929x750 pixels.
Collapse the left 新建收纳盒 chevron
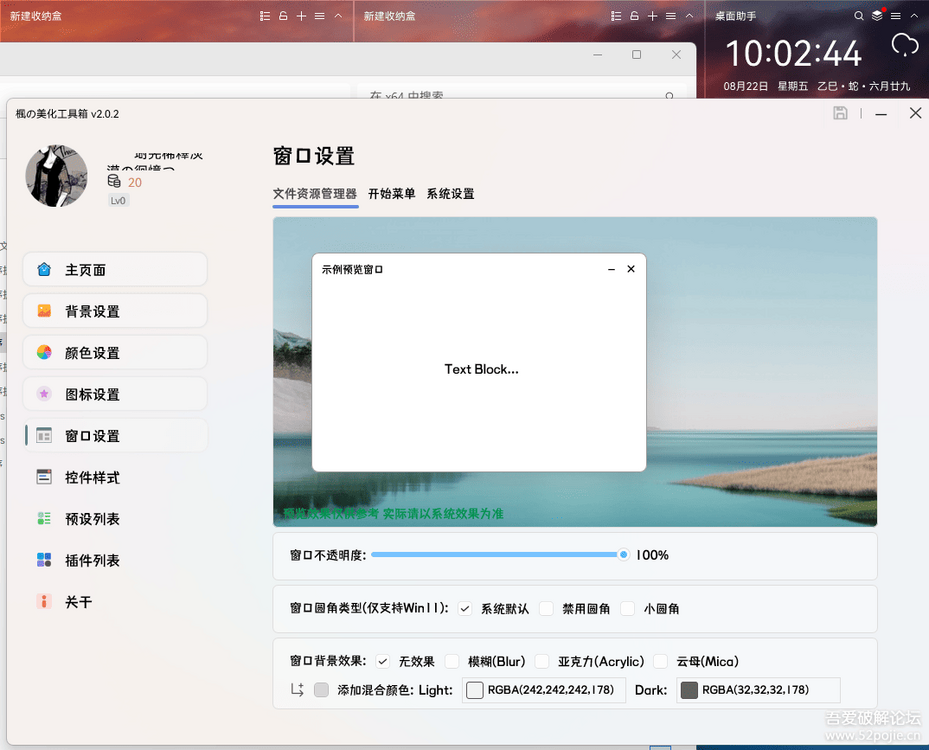(338, 16)
